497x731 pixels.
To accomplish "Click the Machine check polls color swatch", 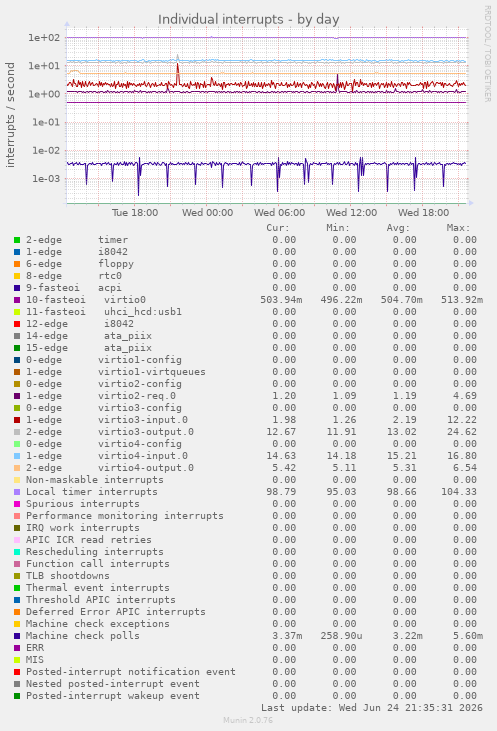I will (17, 636).
